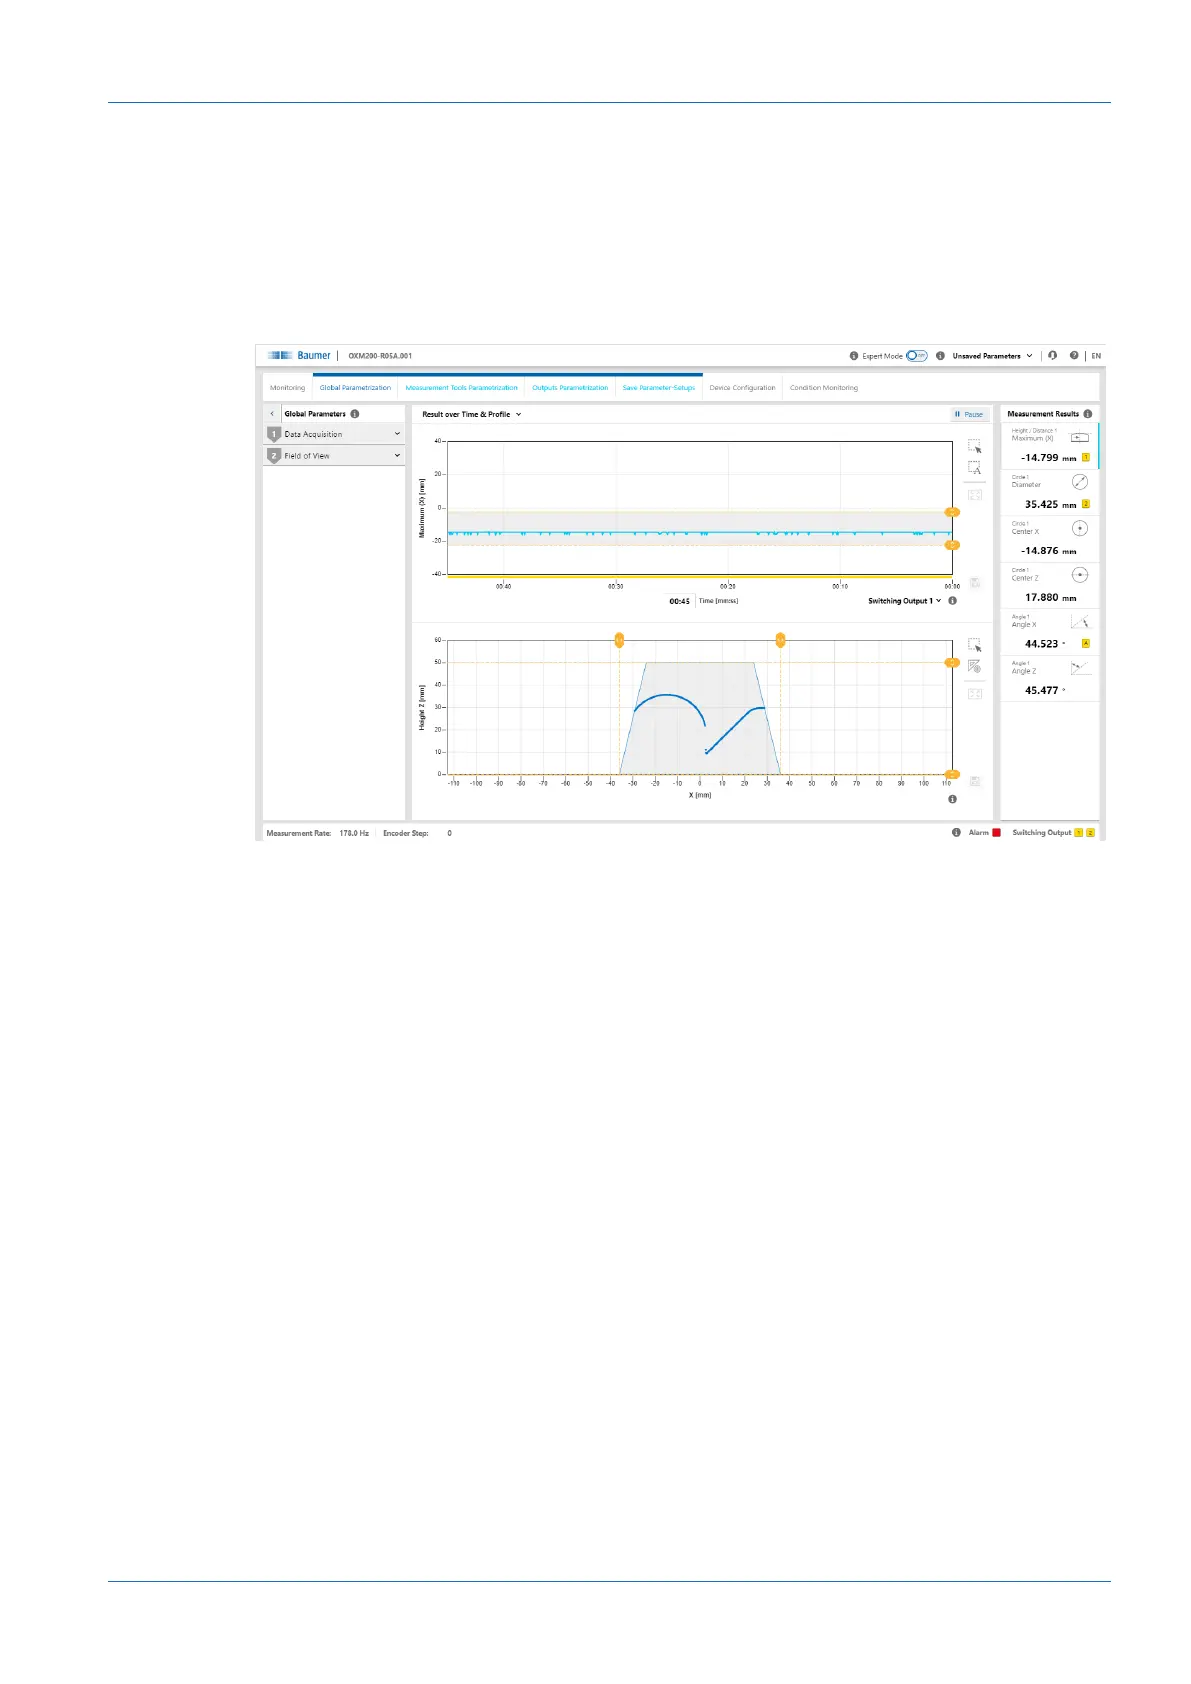
Task: Adjust lower threshold handle on time chart
Action: 952,545
